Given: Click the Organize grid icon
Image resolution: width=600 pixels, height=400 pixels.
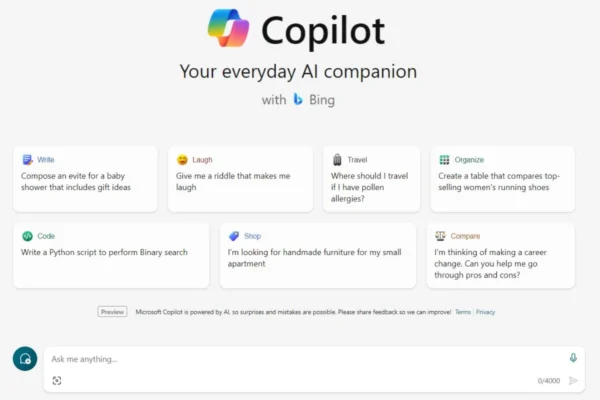Looking at the screenshot, I should coord(444,160).
